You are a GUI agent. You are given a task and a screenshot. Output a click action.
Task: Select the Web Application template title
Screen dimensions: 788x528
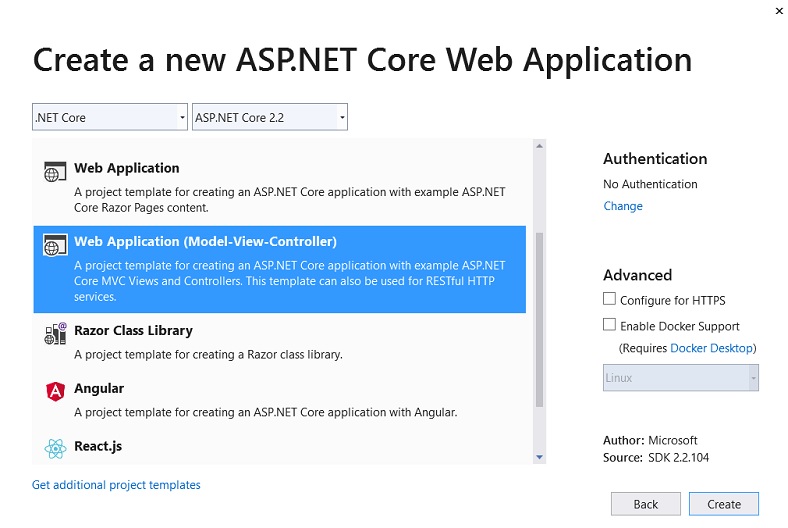pyautogui.click(x=127, y=168)
